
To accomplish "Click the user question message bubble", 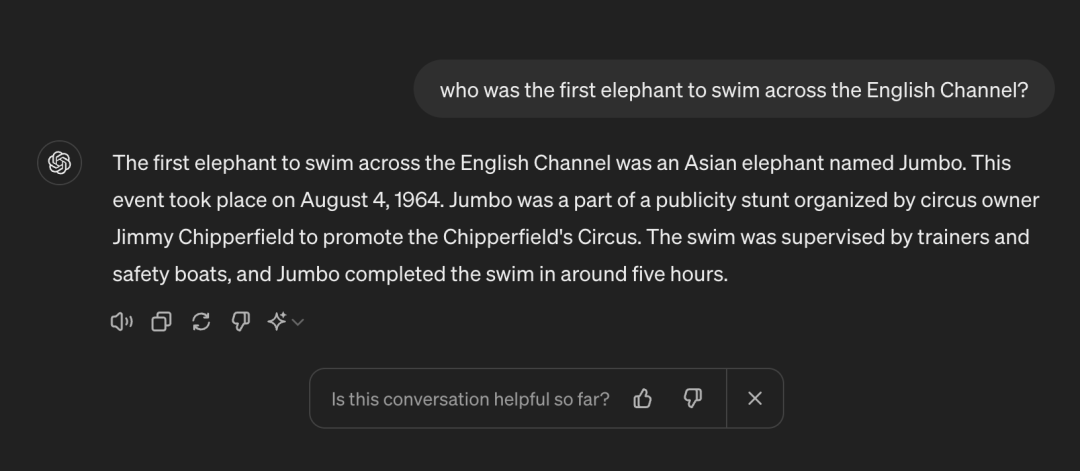I will [733, 90].
